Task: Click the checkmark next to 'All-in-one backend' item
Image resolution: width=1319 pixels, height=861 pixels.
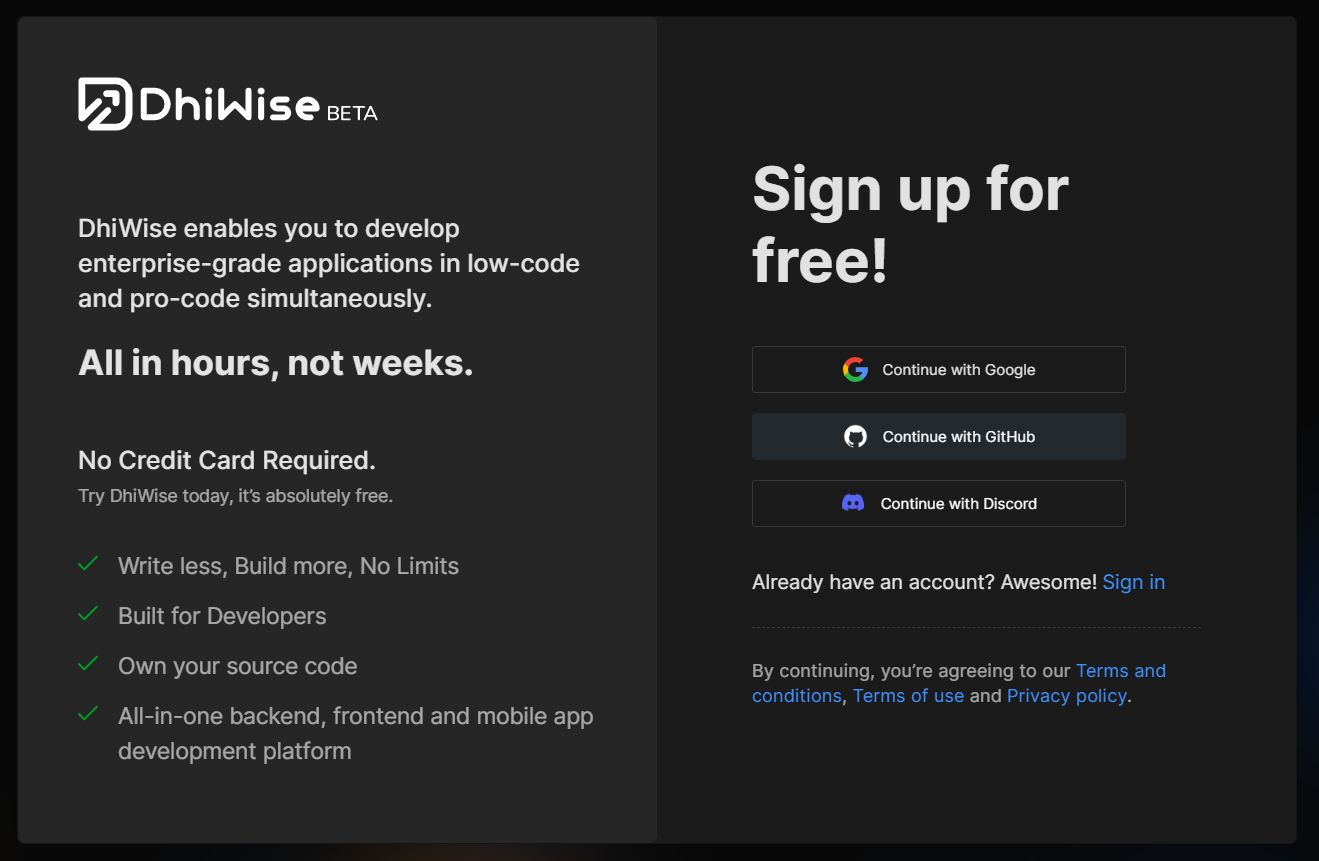Action: [x=88, y=713]
